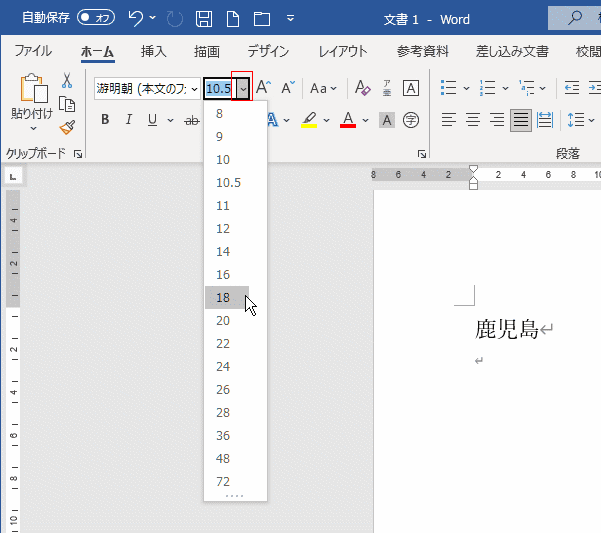Click the Cut scissors icon

tap(67, 81)
